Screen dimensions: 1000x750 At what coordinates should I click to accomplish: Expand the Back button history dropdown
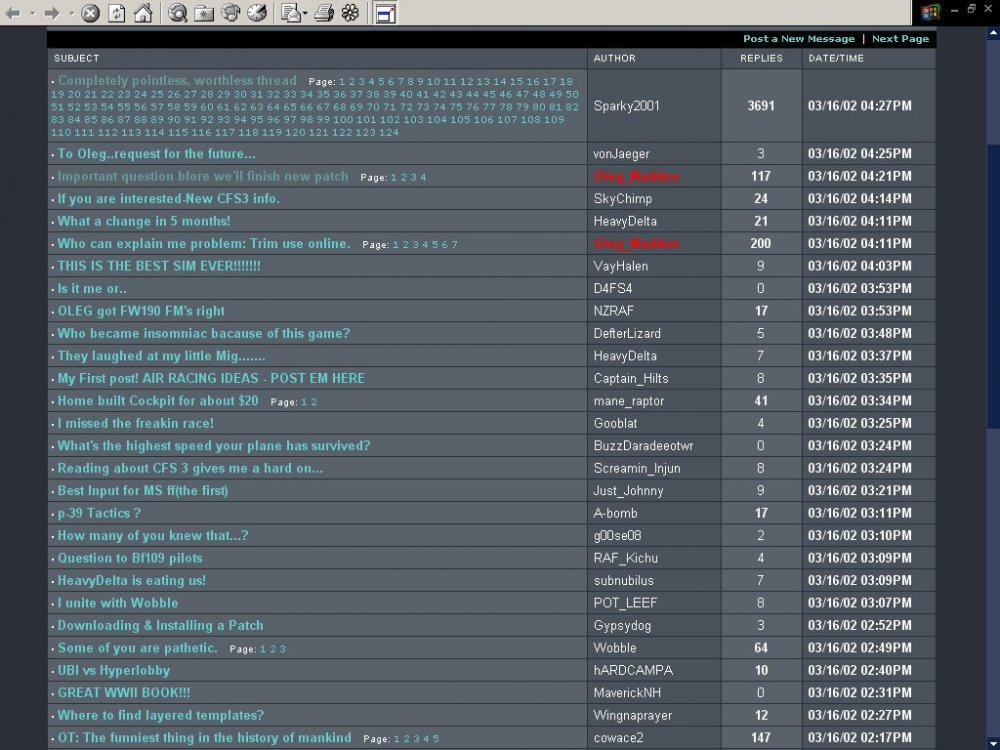coord(33,13)
